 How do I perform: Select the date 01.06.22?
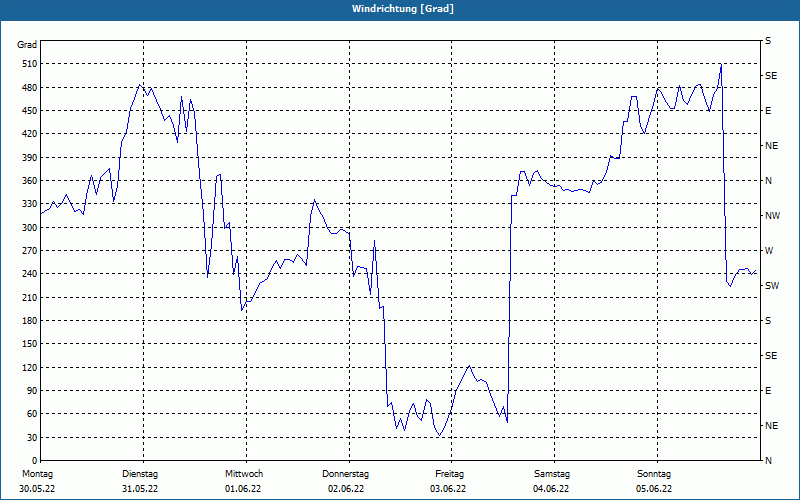pos(243,489)
